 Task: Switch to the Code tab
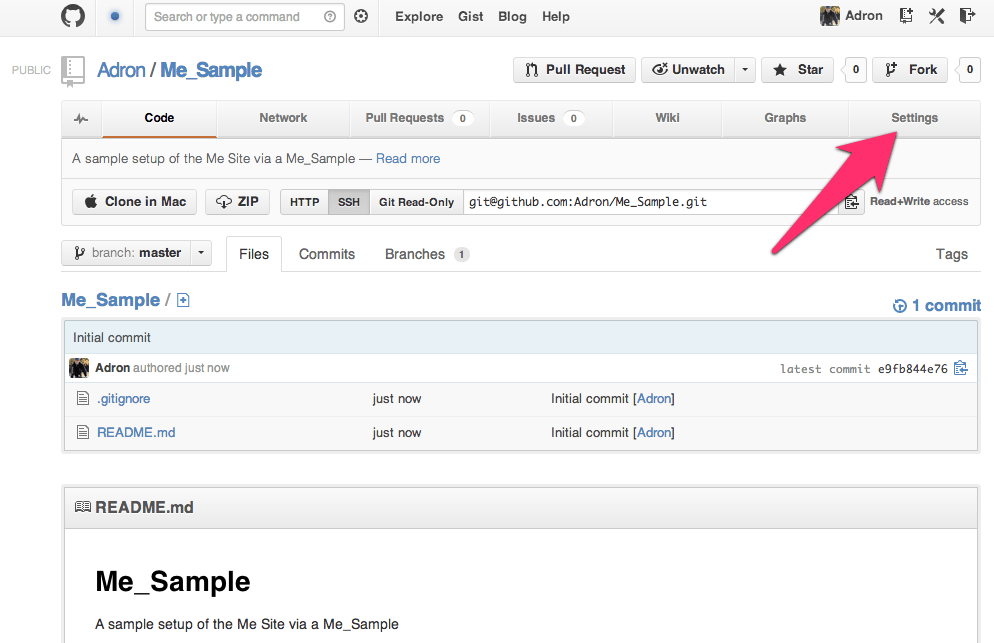coord(159,118)
